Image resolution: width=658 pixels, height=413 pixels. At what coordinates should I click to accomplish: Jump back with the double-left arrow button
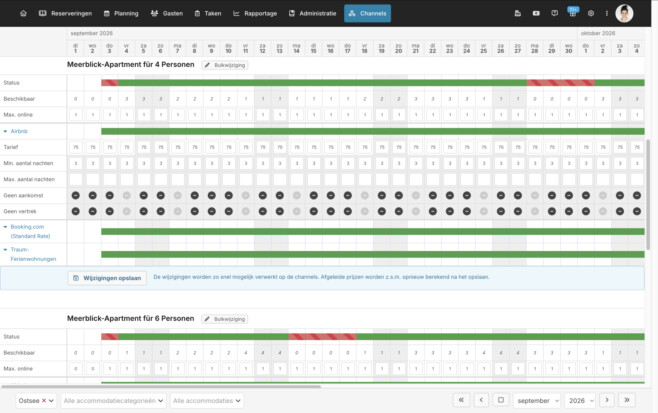461,400
